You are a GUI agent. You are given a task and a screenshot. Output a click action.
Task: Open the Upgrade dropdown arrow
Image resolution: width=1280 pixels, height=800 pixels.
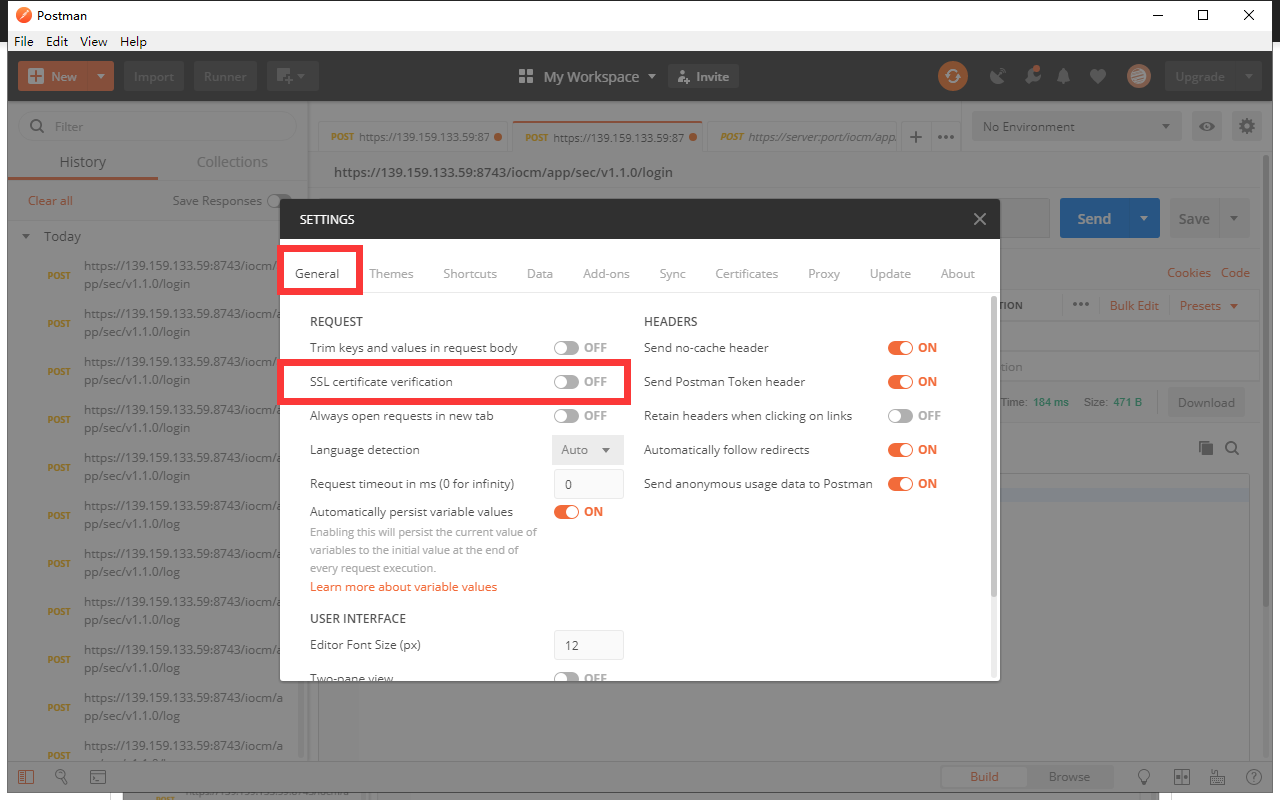coord(1248,76)
